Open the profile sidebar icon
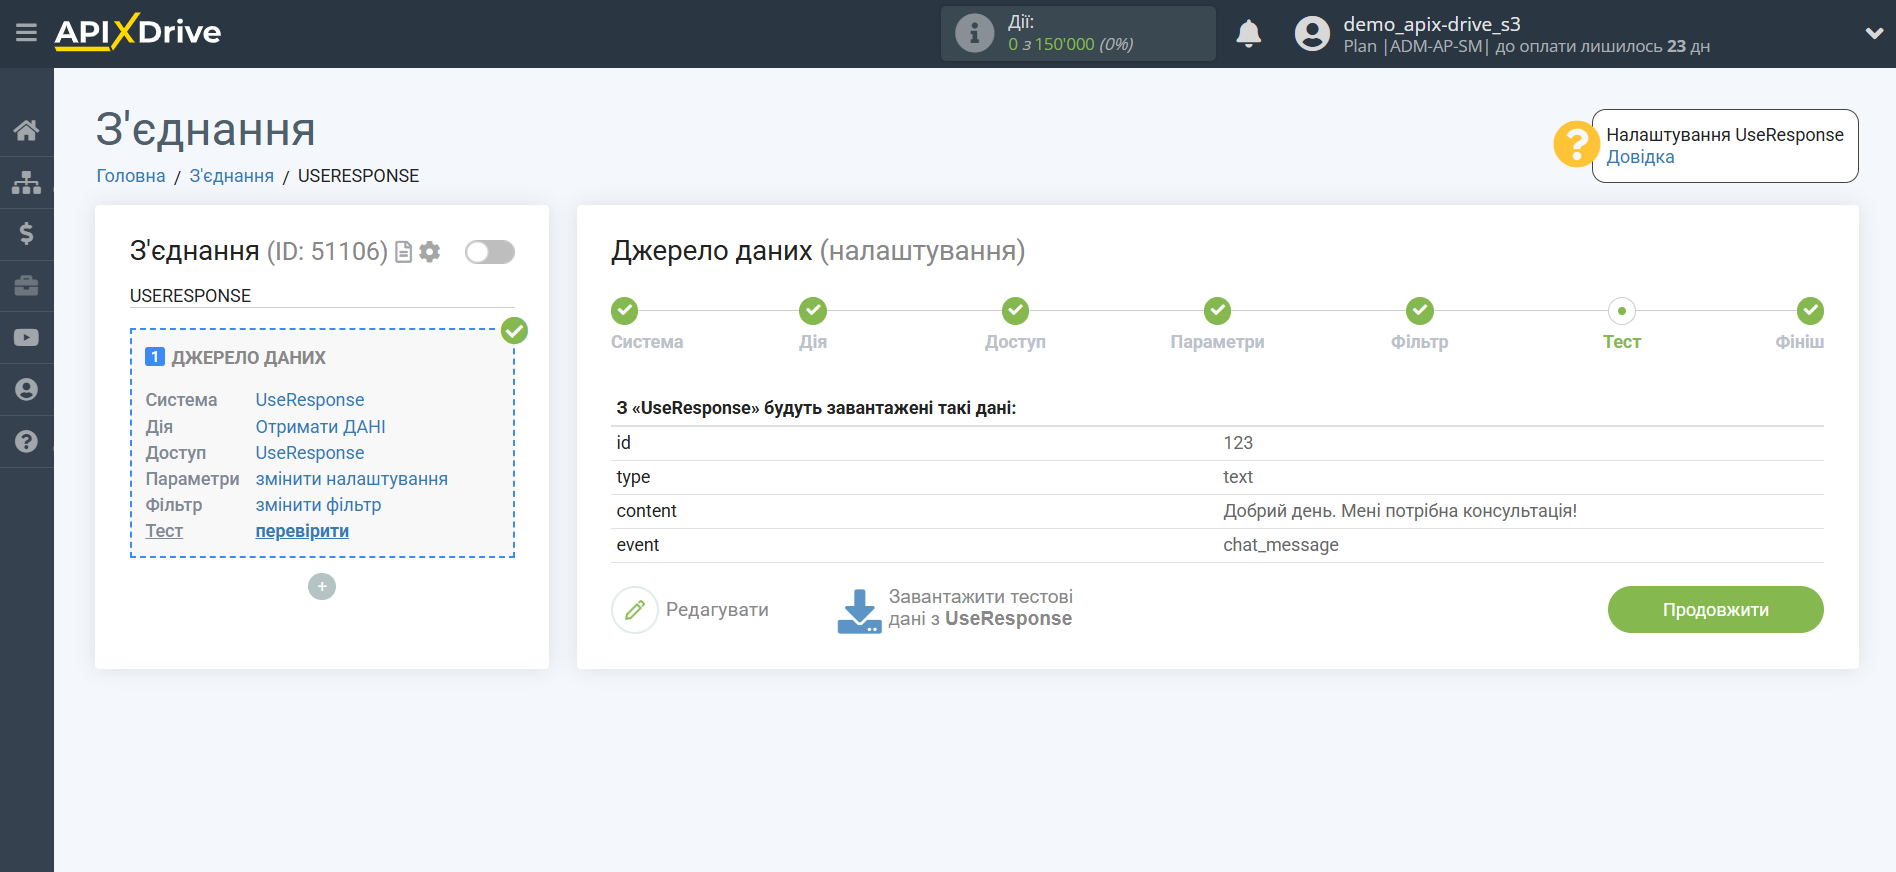This screenshot has height=872, width=1896. [x=26, y=390]
